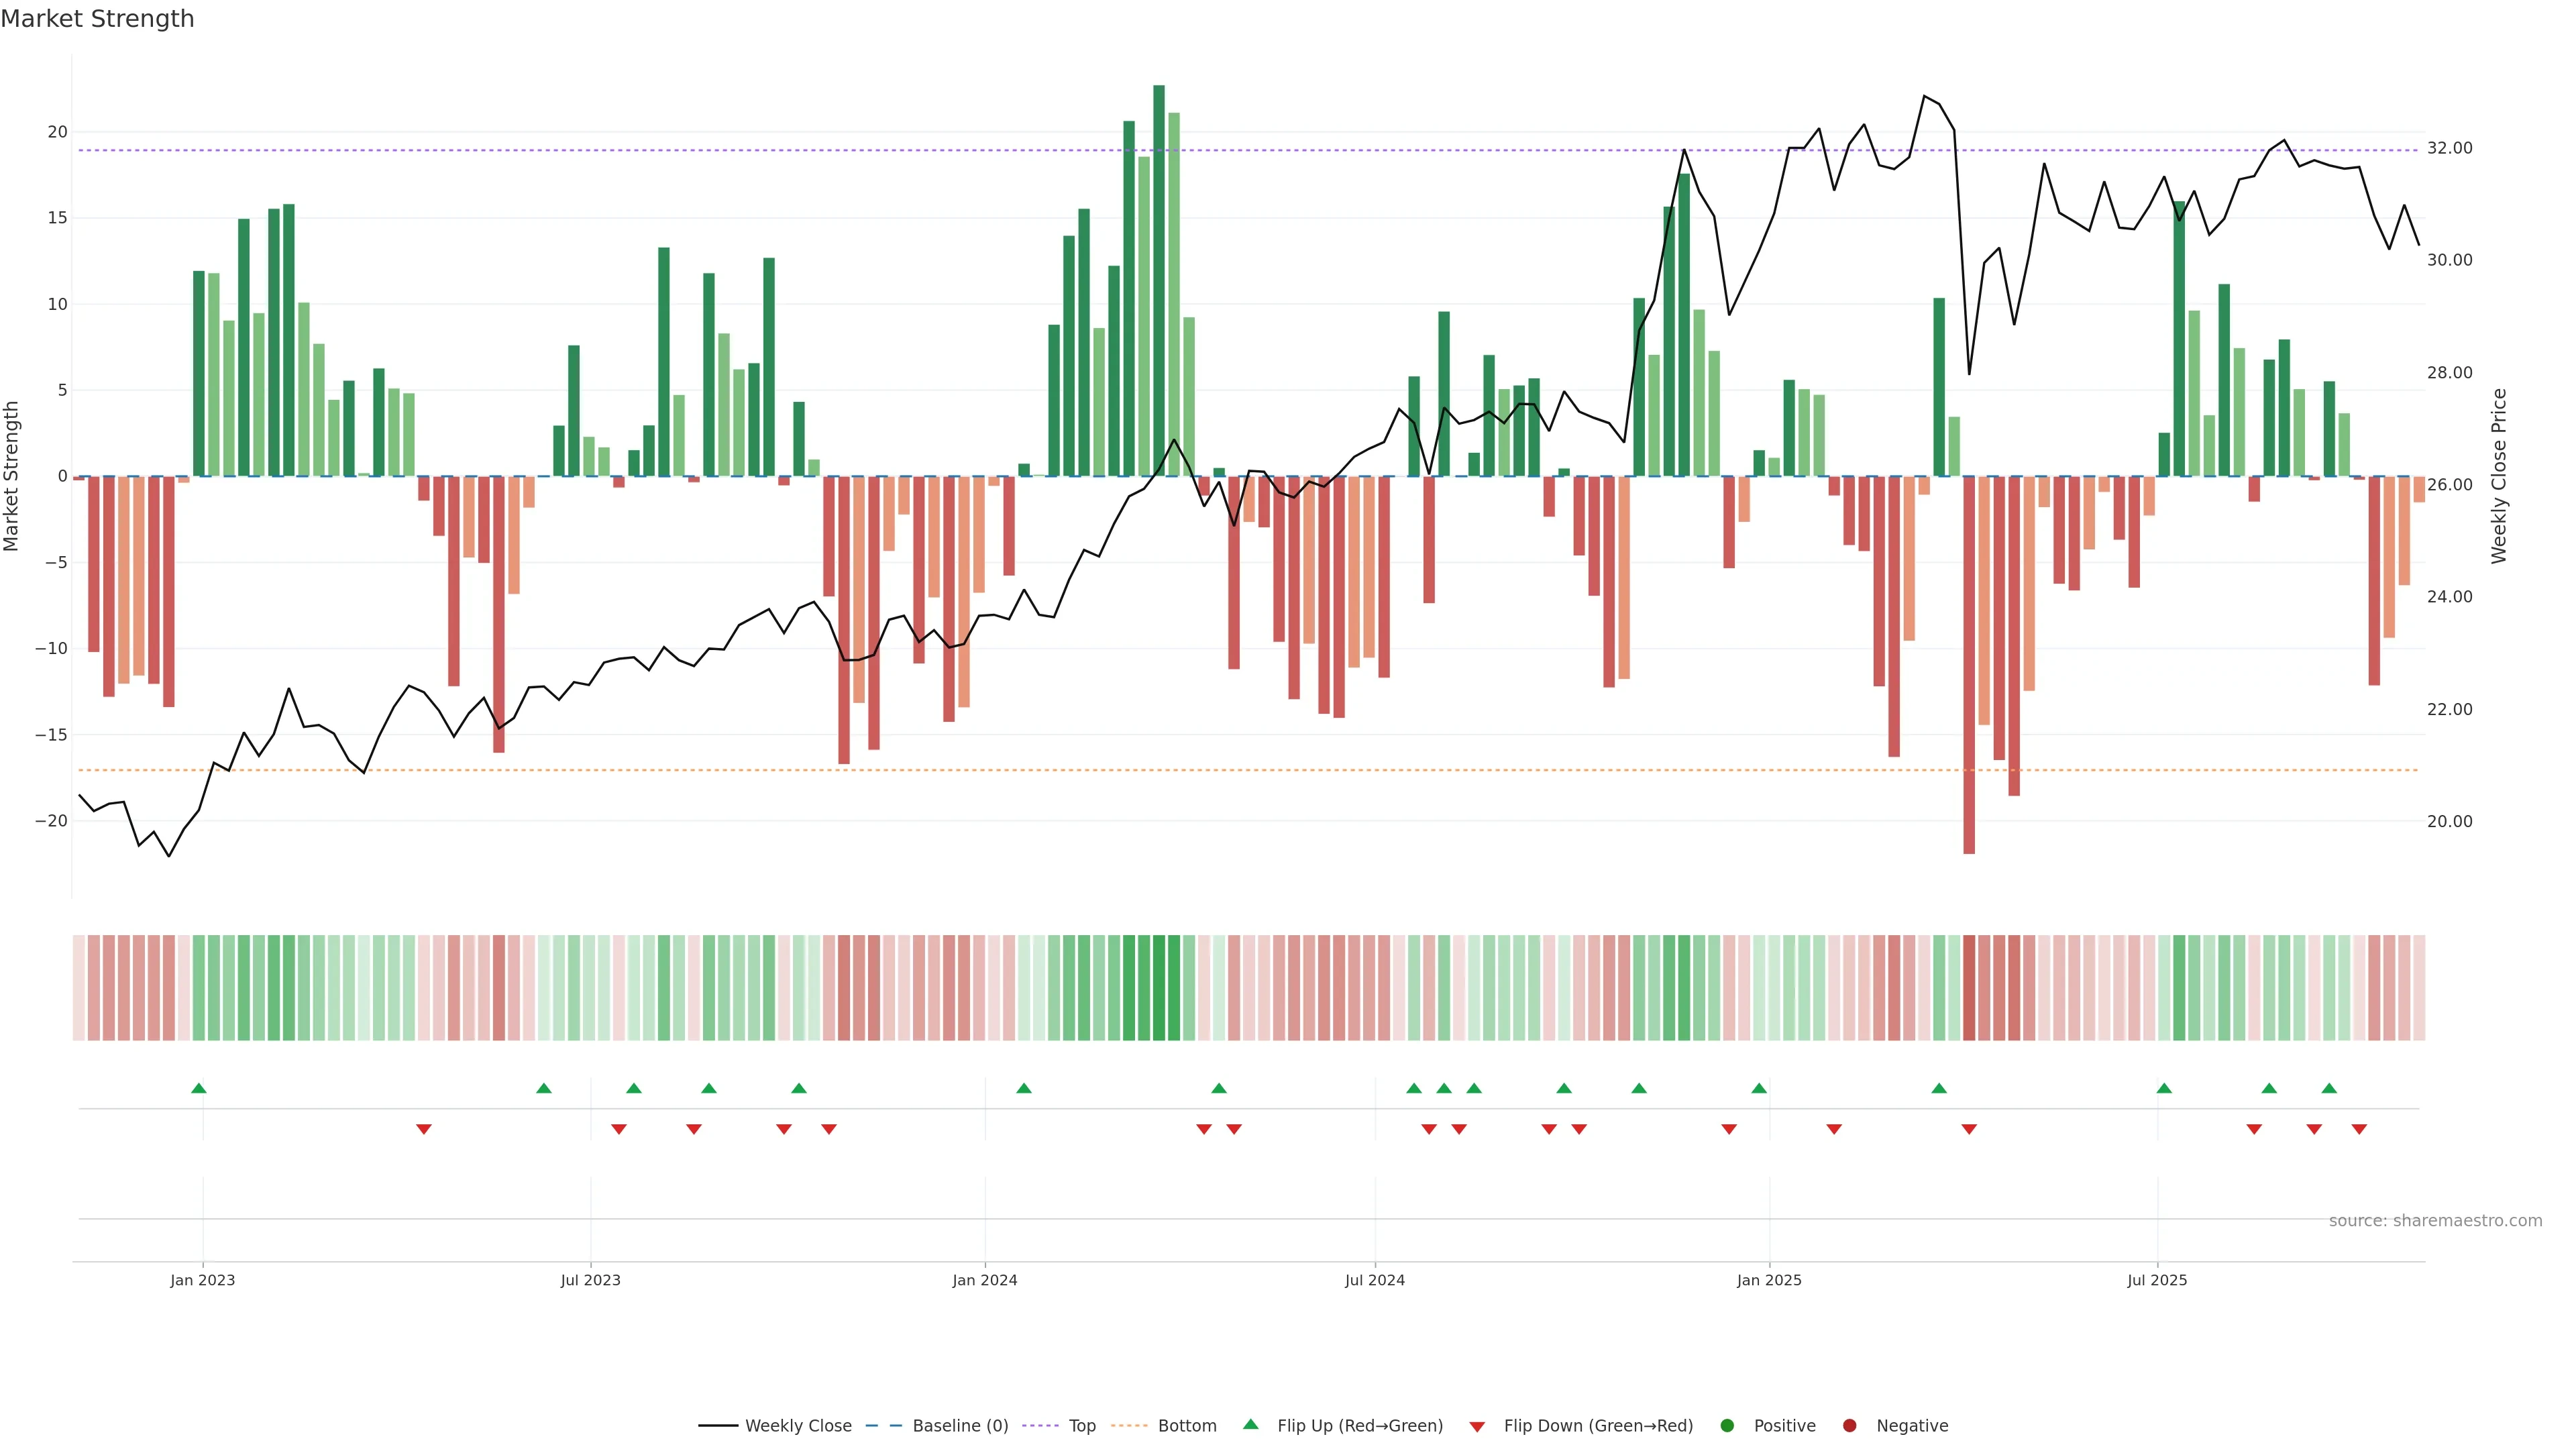Image resolution: width=2576 pixels, height=1449 pixels.
Task: Click the Market Strength chart title
Action: click(x=97, y=19)
